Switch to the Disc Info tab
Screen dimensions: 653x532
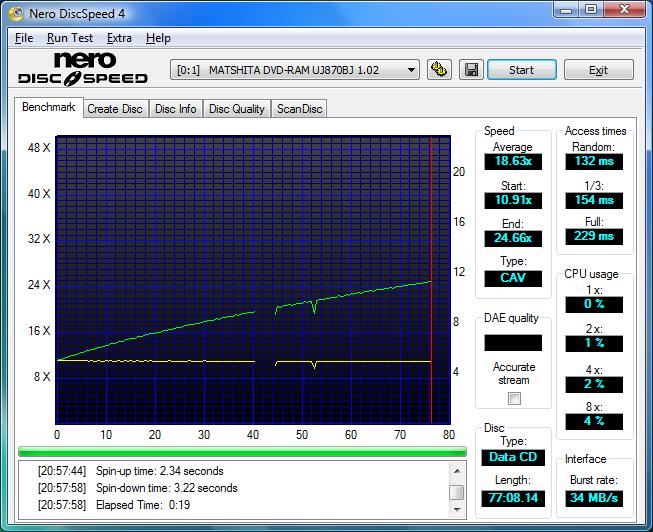pyautogui.click(x=176, y=109)
